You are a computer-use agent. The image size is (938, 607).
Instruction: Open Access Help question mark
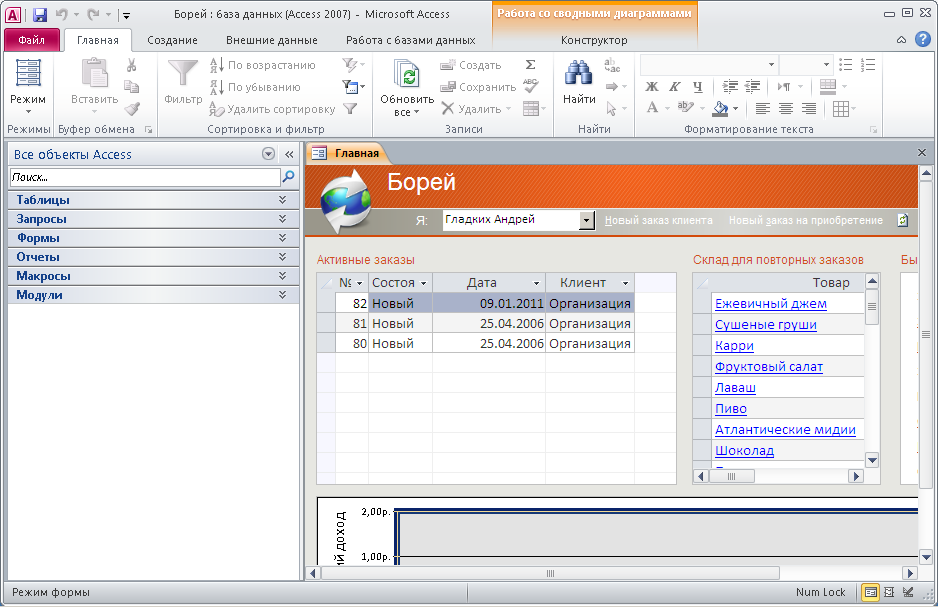923,39
